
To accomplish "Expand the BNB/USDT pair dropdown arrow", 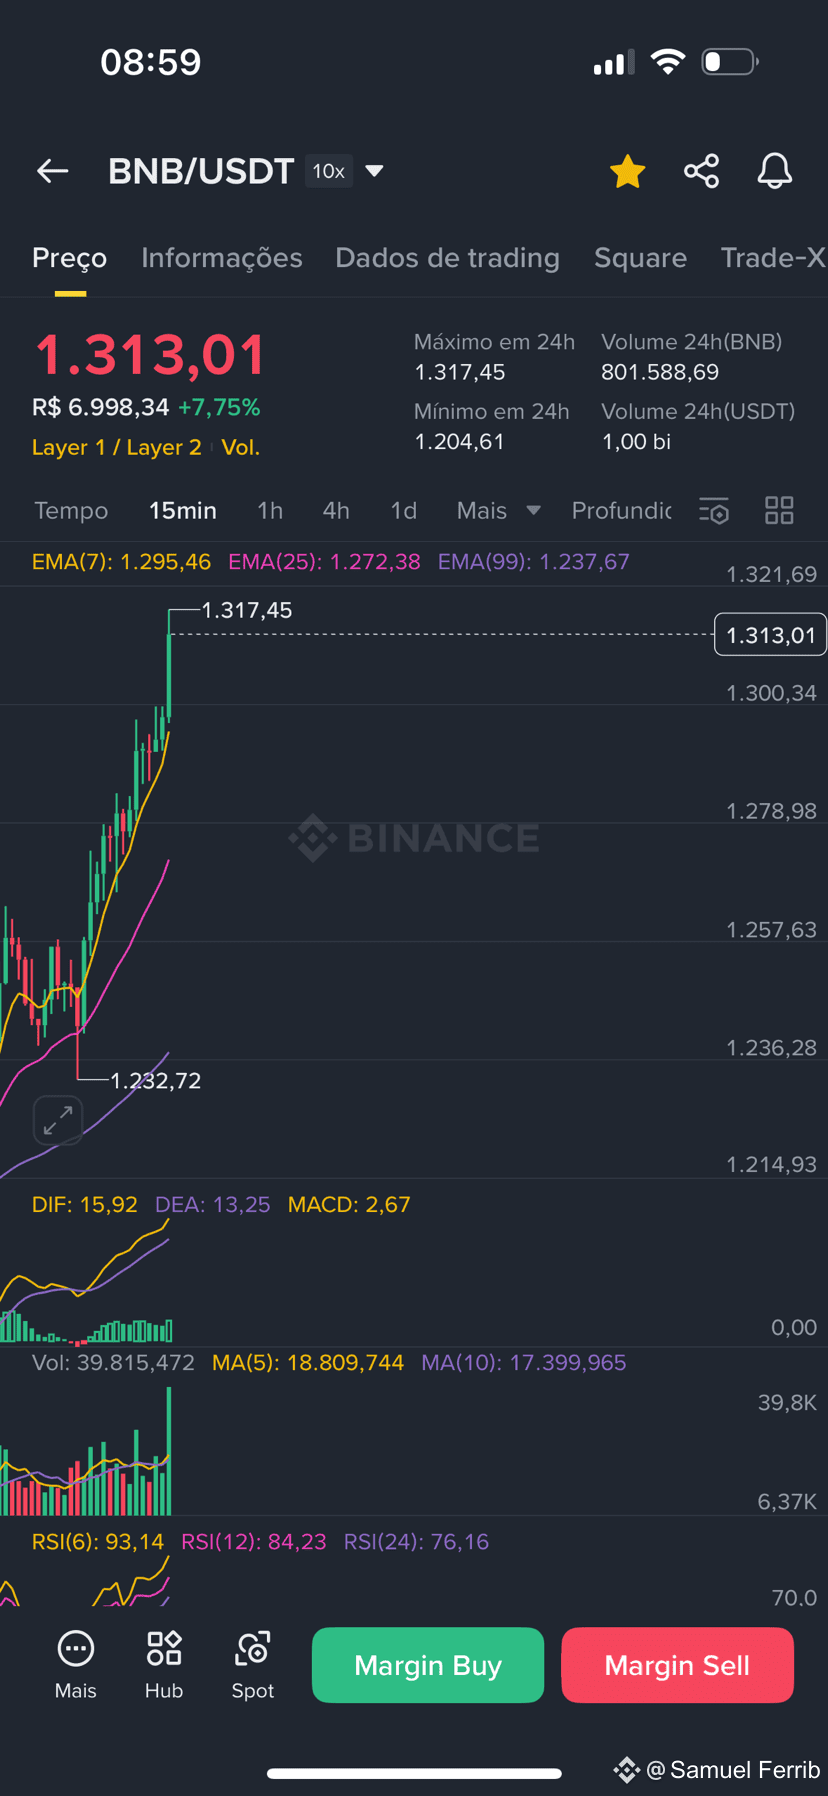I will point(374,171).
